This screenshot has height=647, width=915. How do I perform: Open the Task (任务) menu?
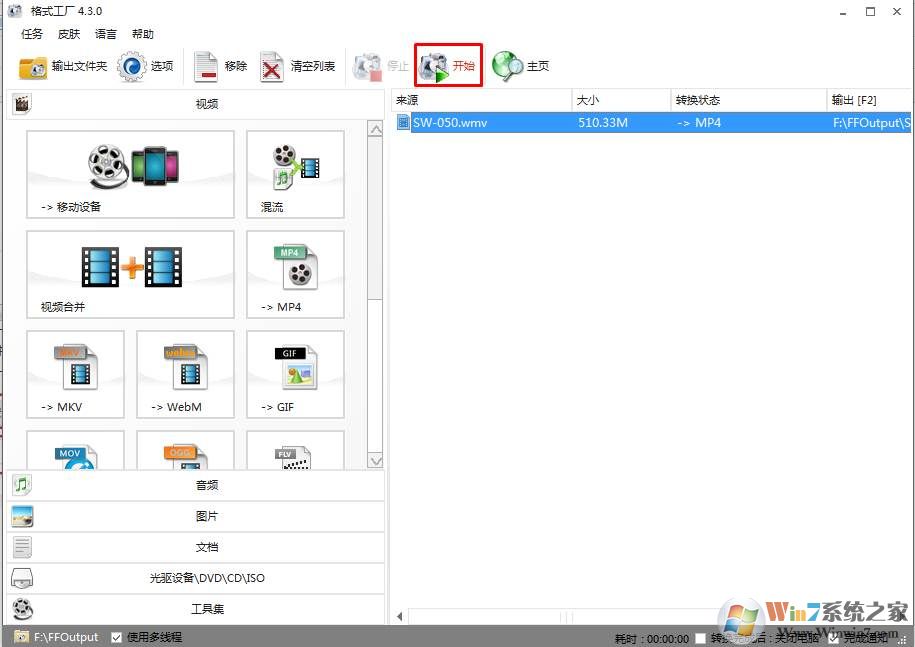(32, 34)
